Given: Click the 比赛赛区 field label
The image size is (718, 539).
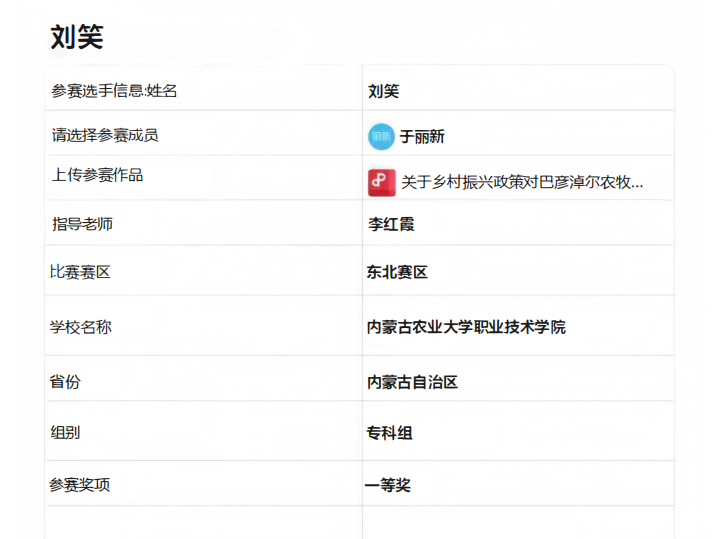Looking at the screenshot, I should point(80,272).
